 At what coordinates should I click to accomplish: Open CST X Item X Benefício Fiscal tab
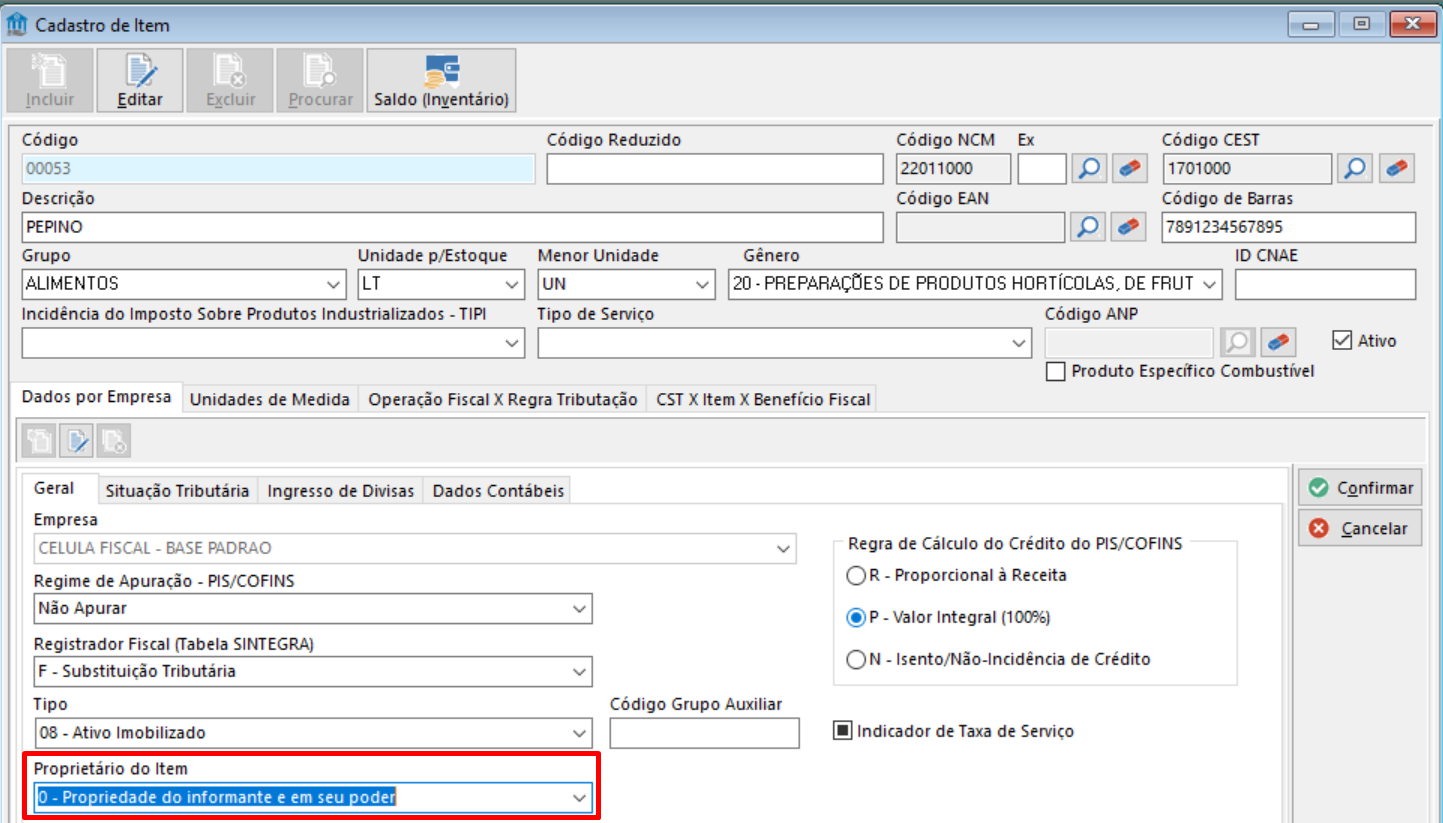point(763,399)
